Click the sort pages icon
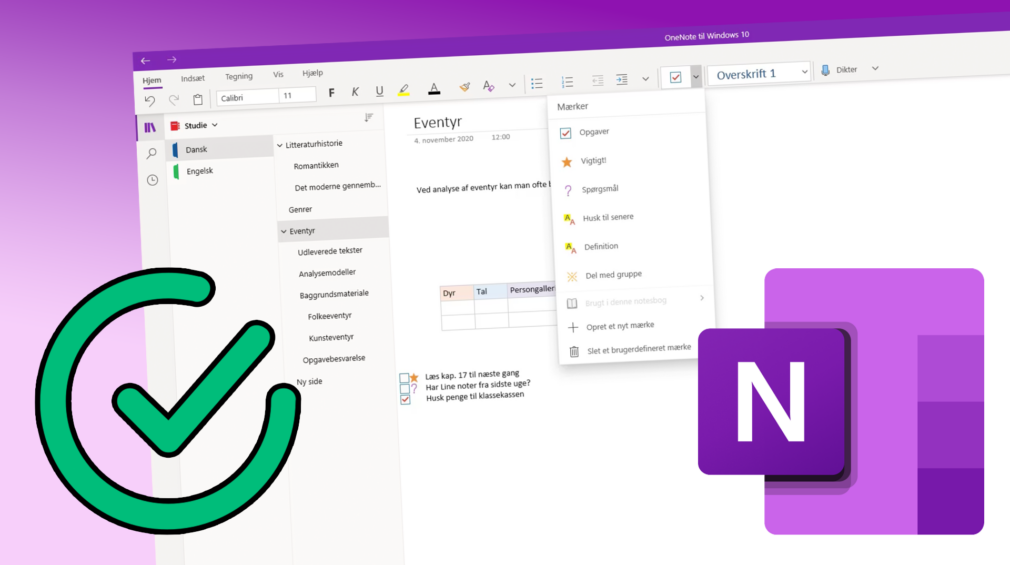The width and height of the screenshot is (1010, 565). 368,117
